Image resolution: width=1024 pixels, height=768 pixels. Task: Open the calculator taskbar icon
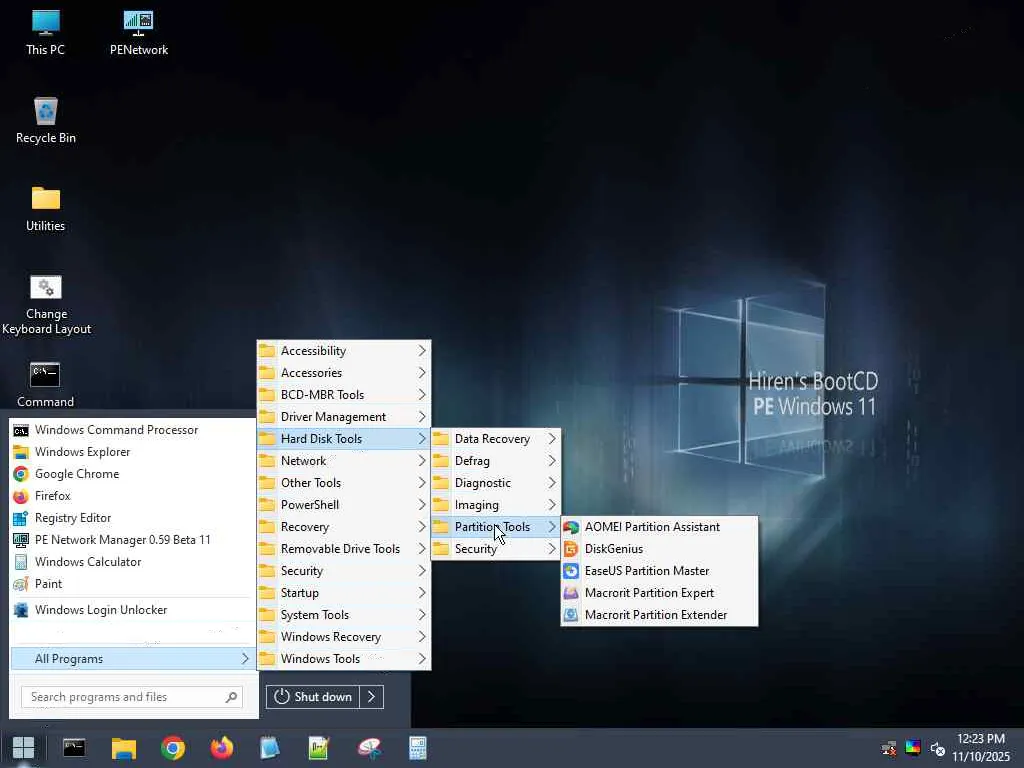pyautogui.click(x=418, y=748)
